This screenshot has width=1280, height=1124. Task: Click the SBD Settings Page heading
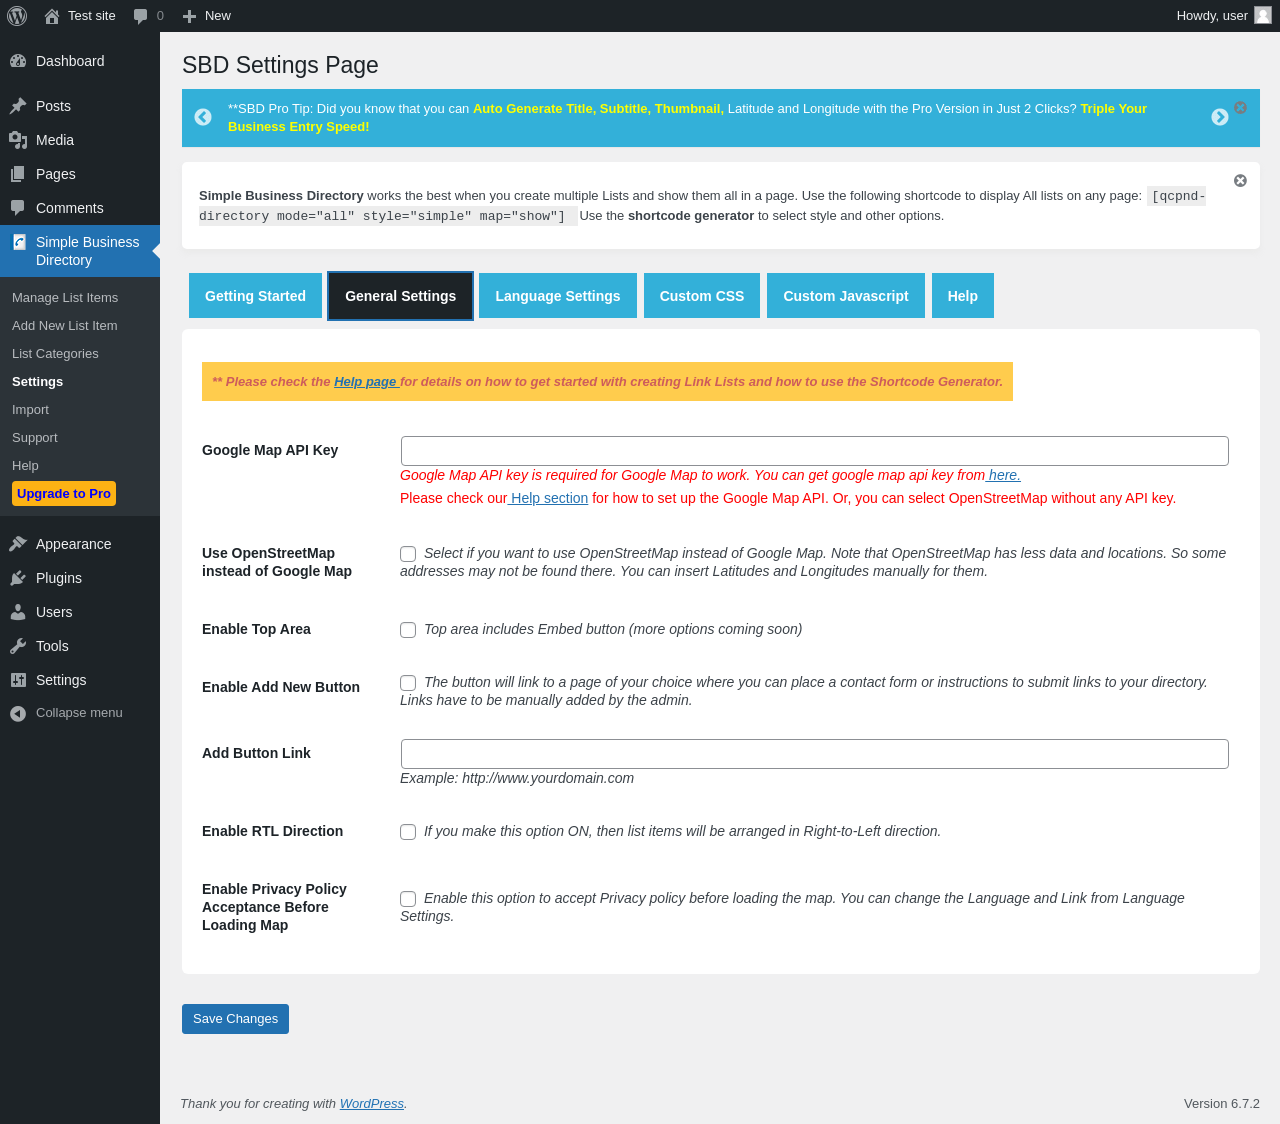click(x=280, y=65)
